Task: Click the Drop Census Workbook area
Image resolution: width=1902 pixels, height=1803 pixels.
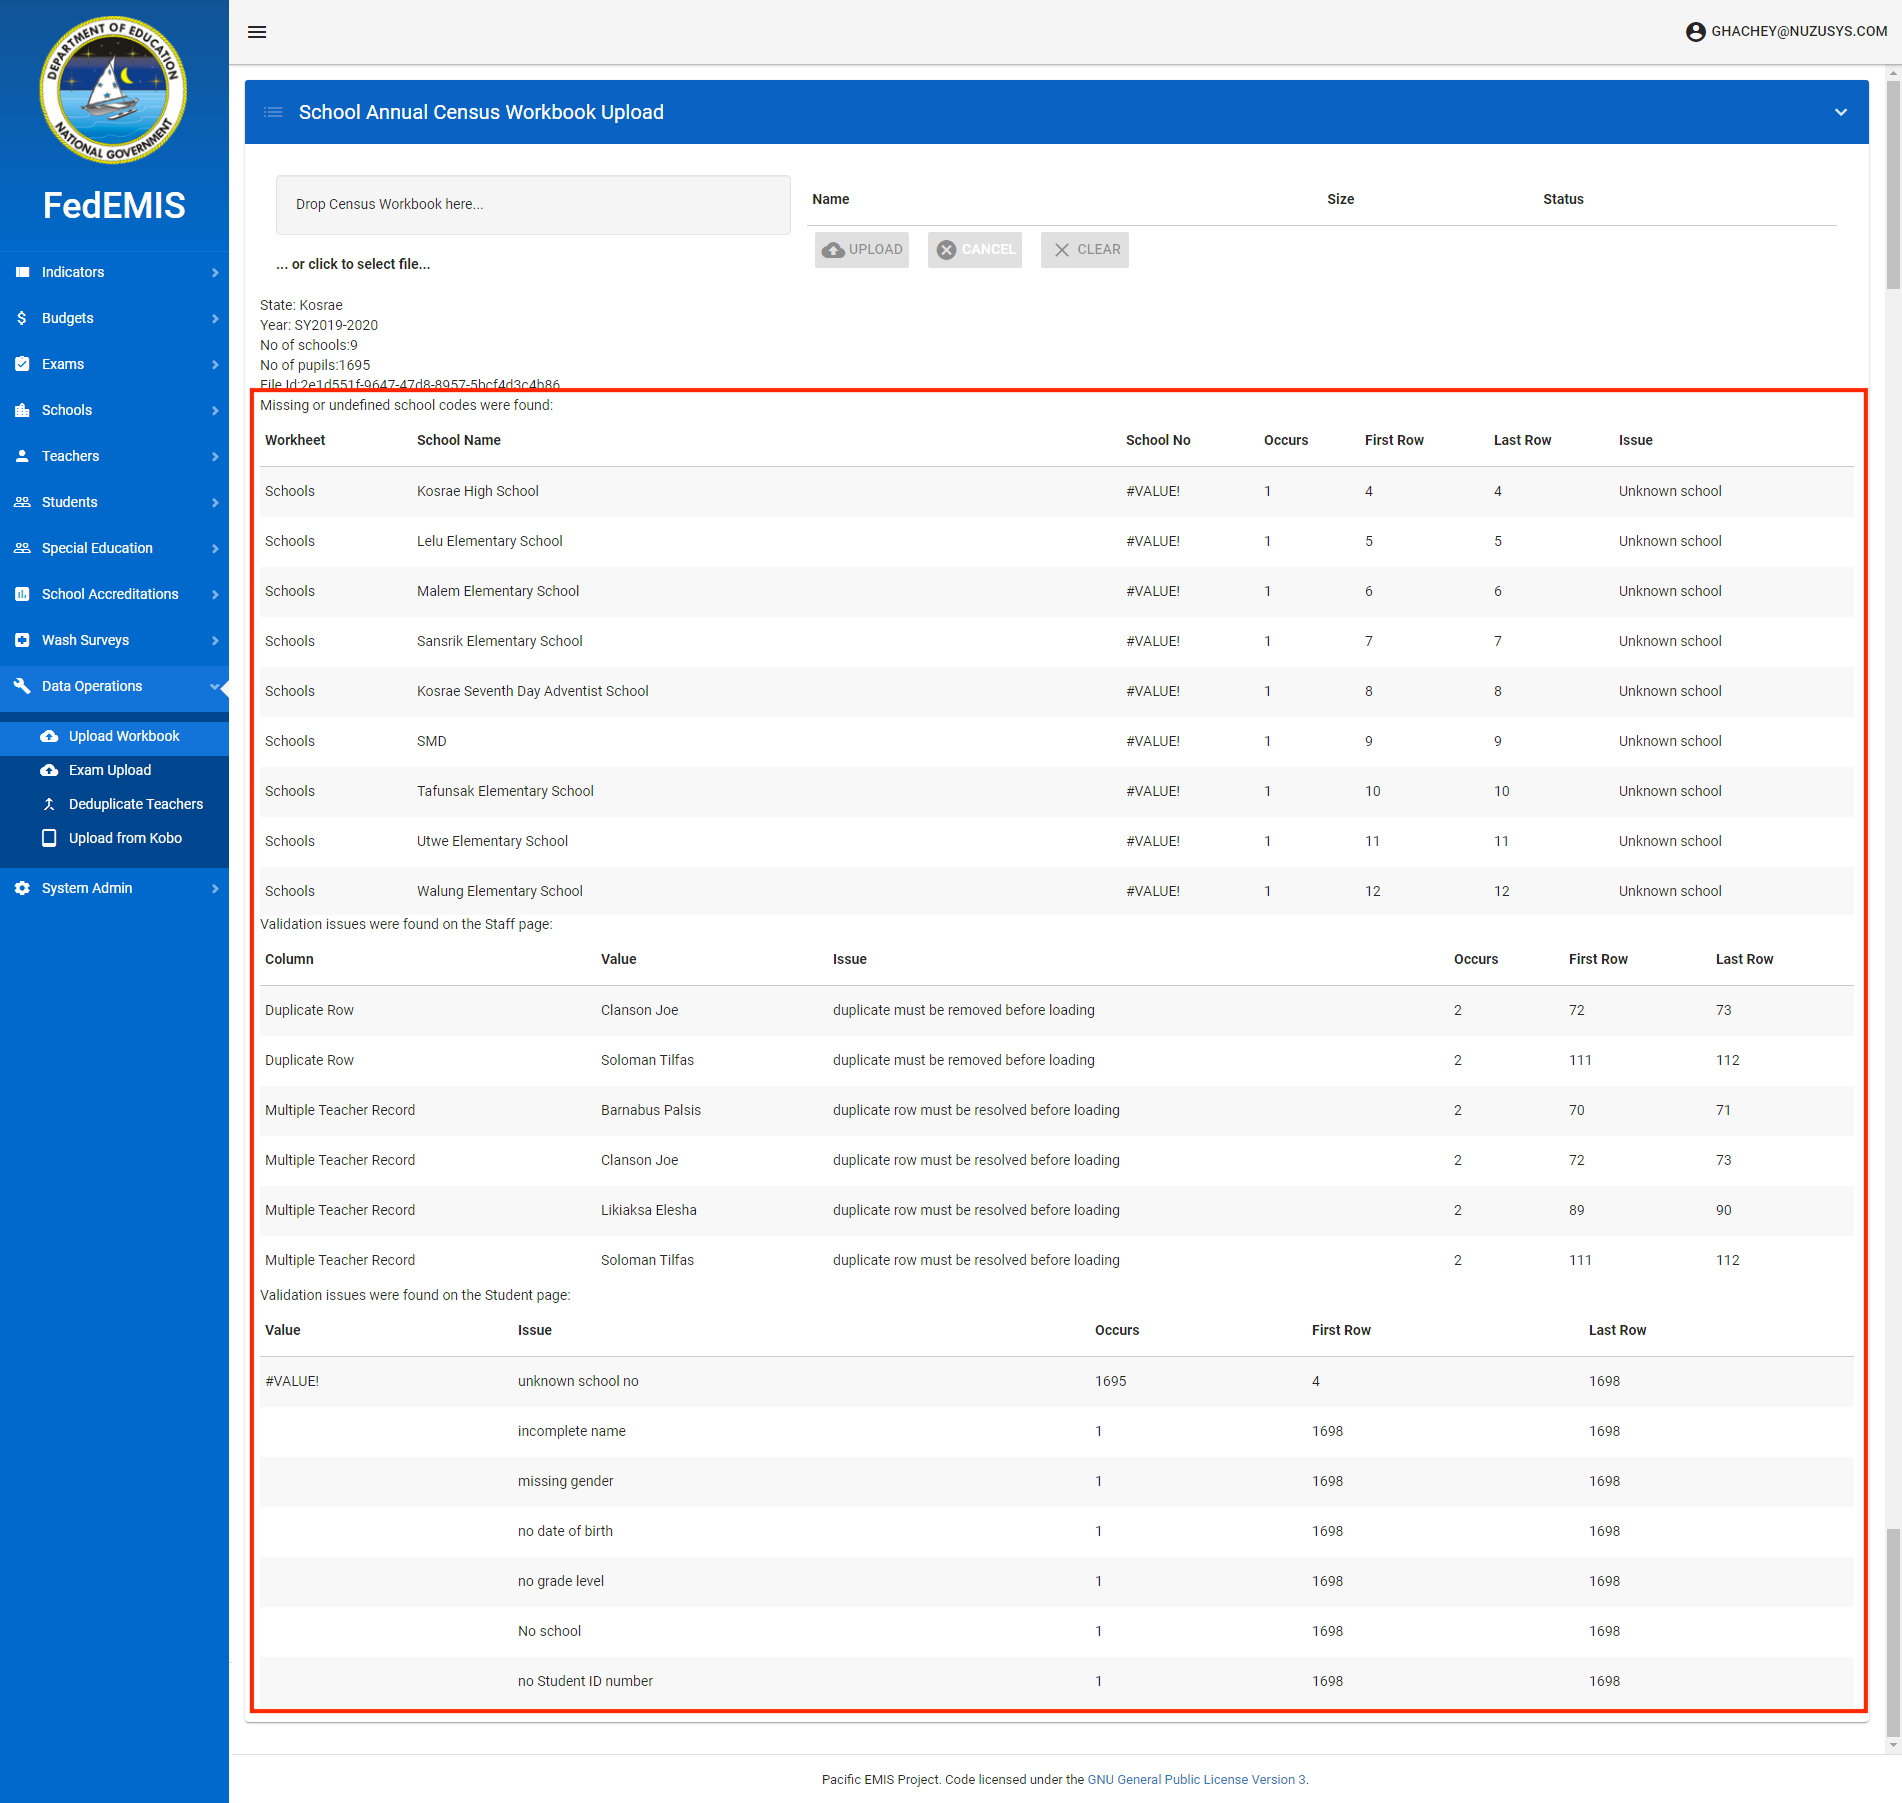Action: (x=533, y=205)
